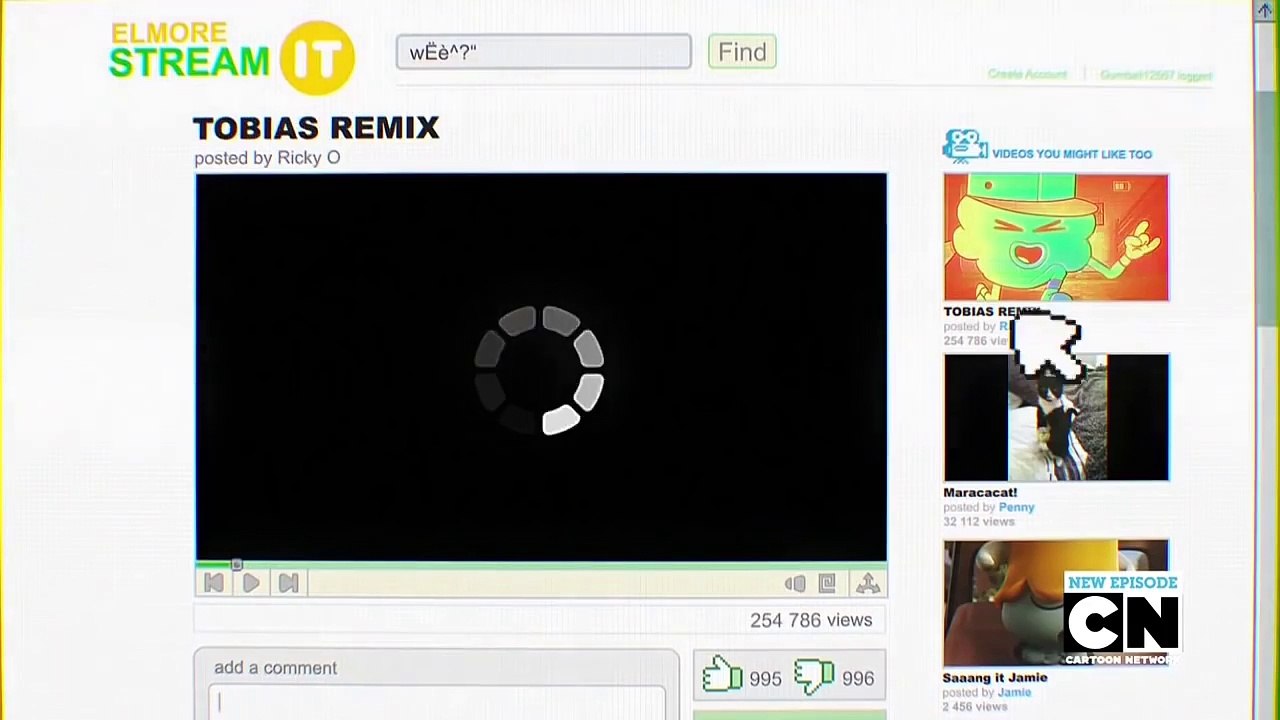This screenshot has height=720, width=1280.
Task: Open the Ricky O poster name
Action: 308,158
